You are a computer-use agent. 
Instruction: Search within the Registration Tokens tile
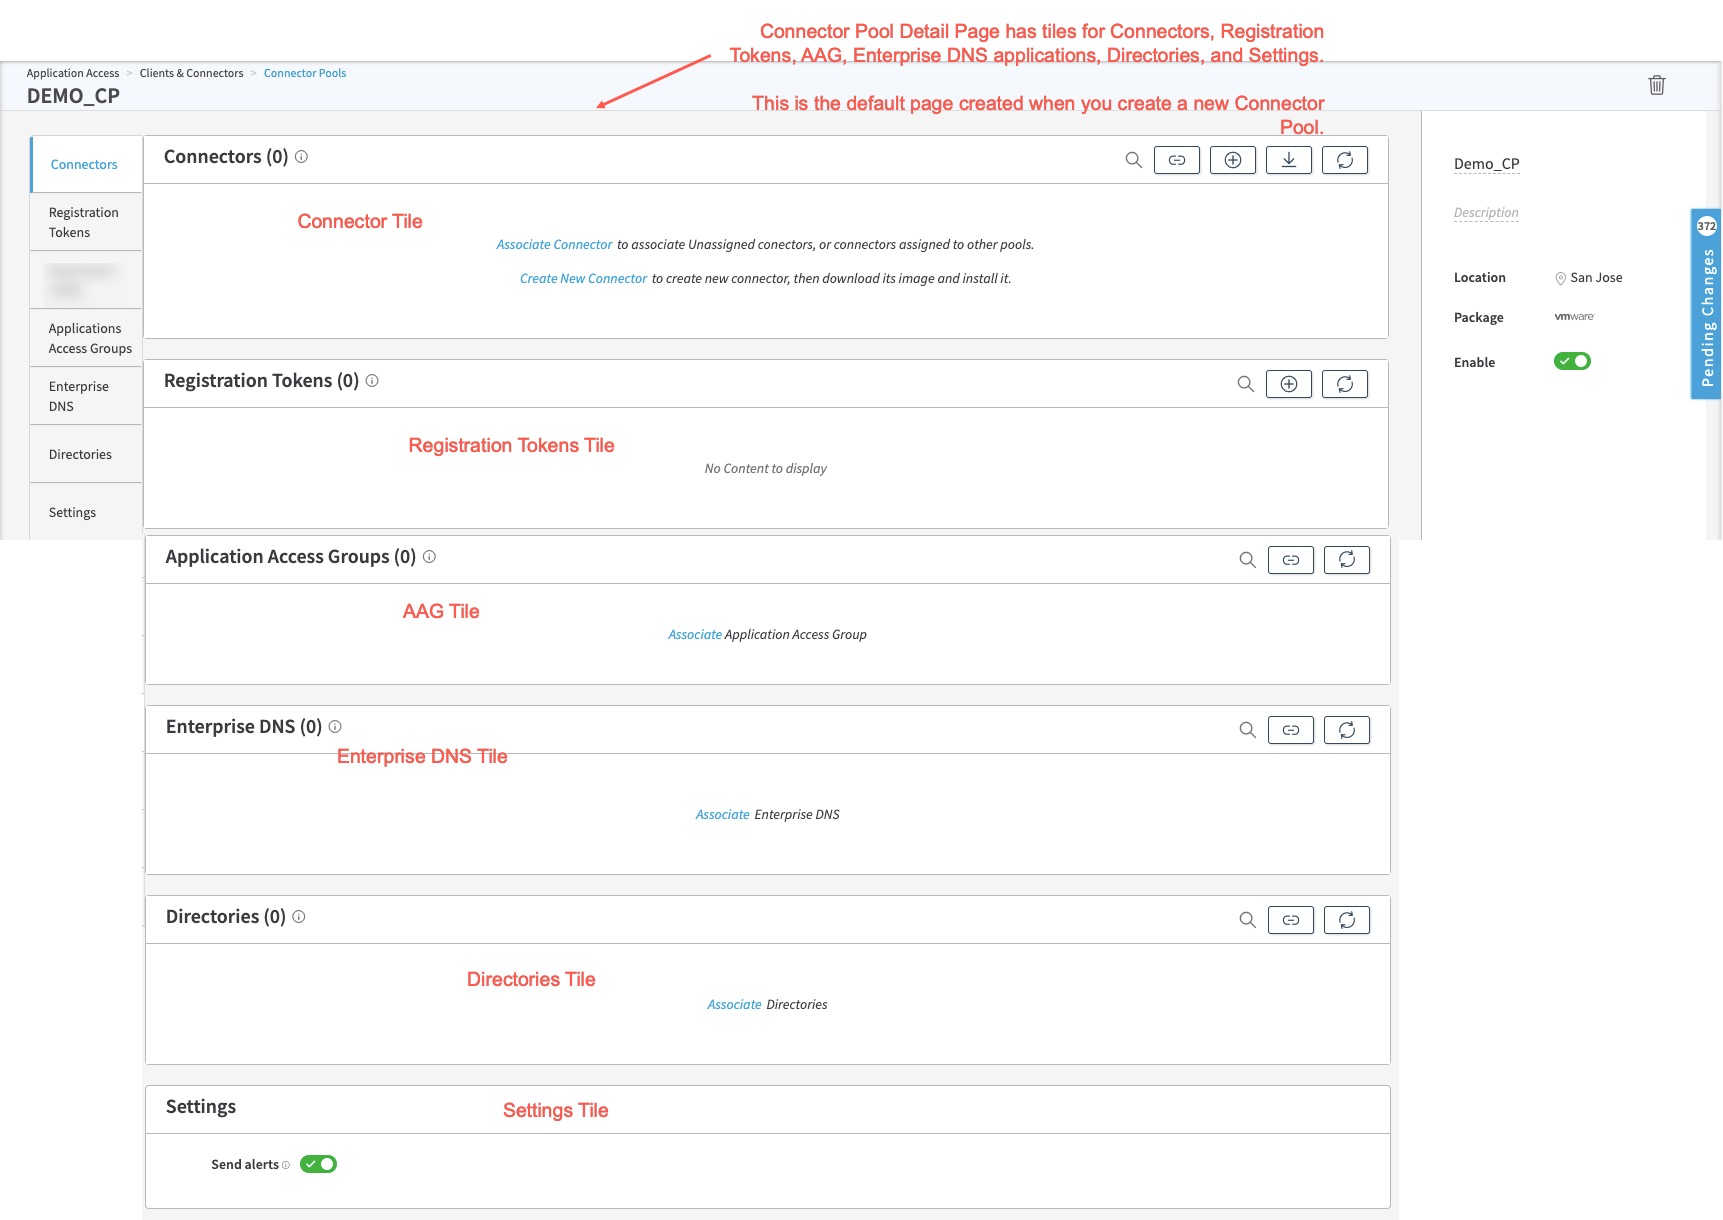pyautogui.click(x=1245, y=384)
